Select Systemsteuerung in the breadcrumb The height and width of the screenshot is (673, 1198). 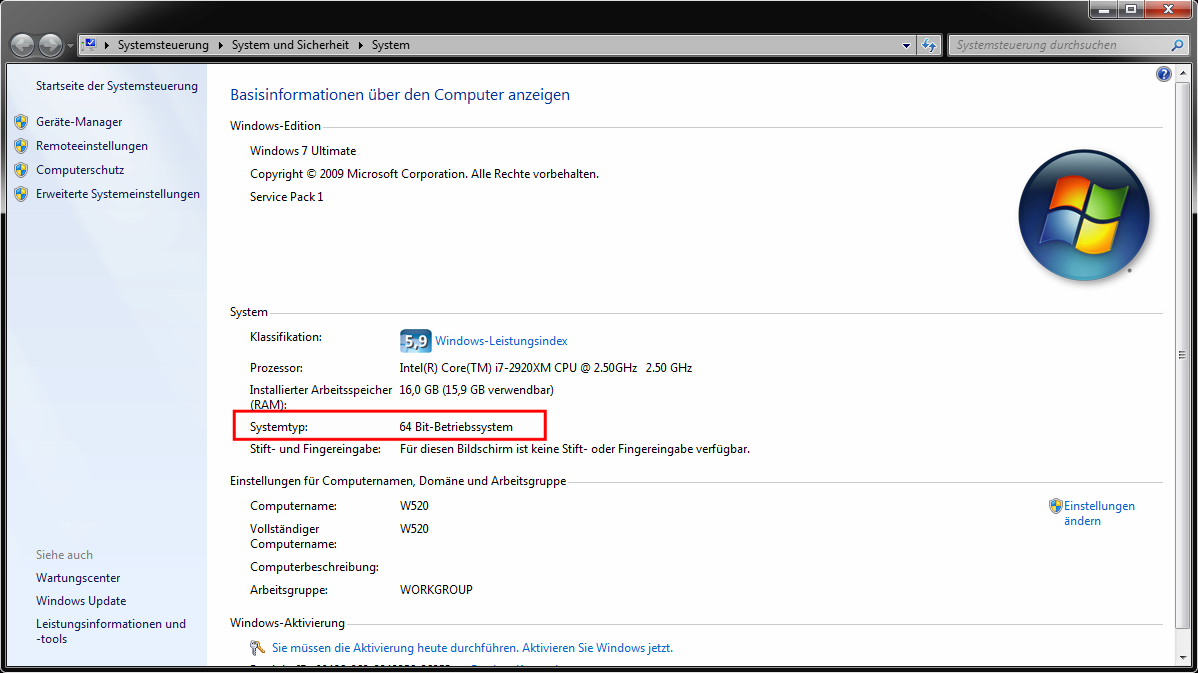pyautogui.click(x=163, y=45)
